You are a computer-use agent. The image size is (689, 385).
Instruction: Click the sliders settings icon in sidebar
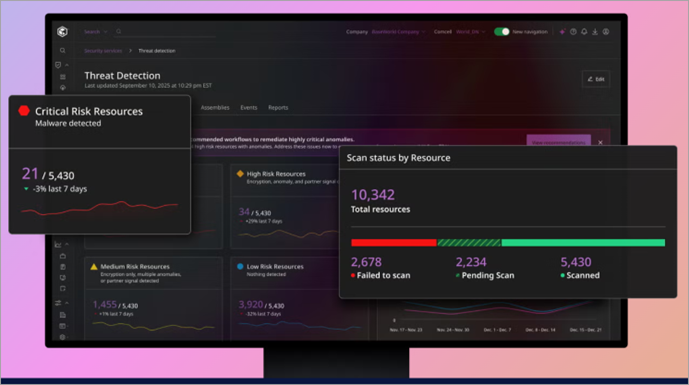tap(58, 303)
